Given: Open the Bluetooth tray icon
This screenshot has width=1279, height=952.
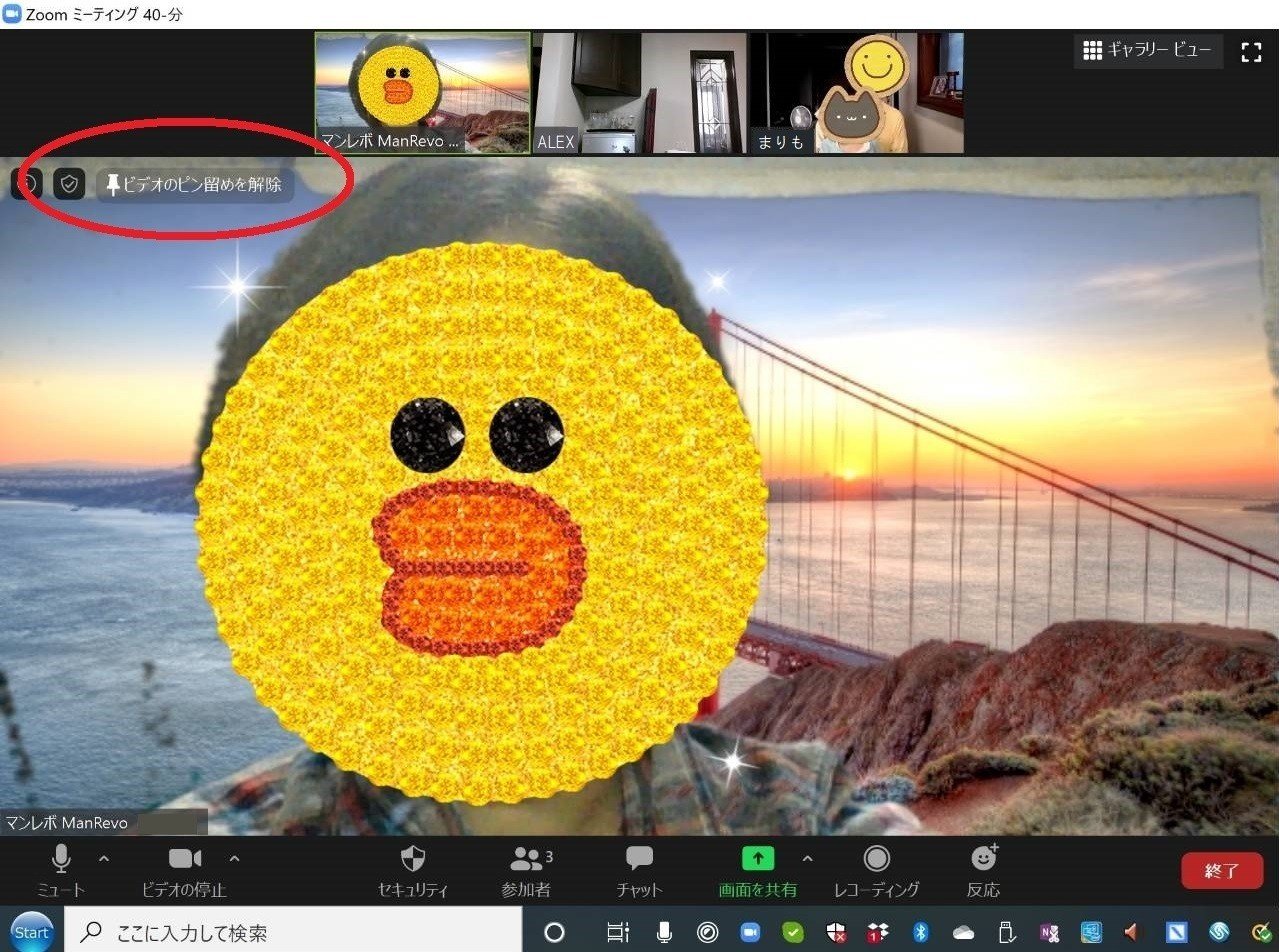Looking at the screenshot, I should pos(922,932).
